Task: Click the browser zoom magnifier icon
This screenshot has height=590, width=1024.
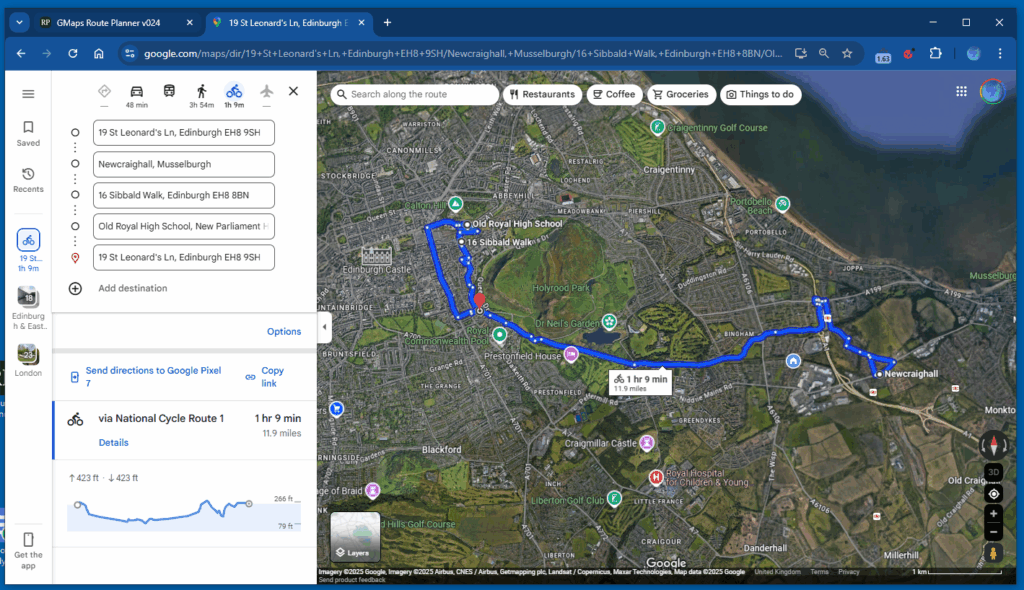Action: (x=824, y=54)
